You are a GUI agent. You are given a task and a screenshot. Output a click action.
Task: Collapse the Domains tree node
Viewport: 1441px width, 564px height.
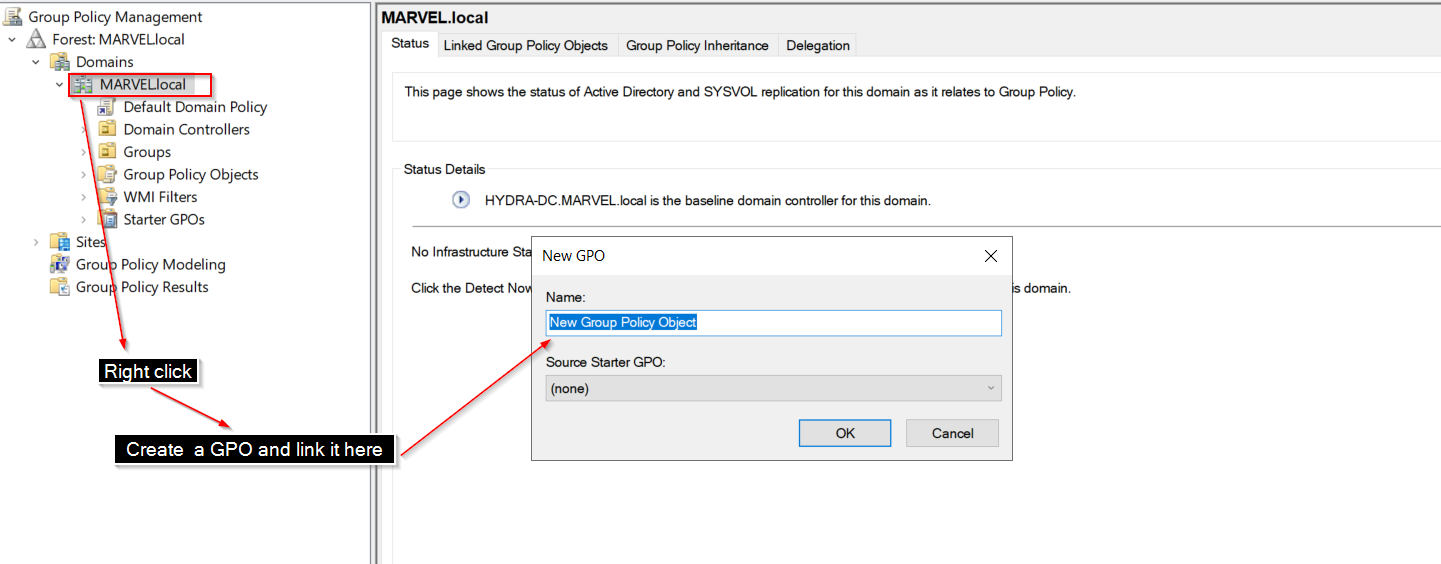point(36,62)
